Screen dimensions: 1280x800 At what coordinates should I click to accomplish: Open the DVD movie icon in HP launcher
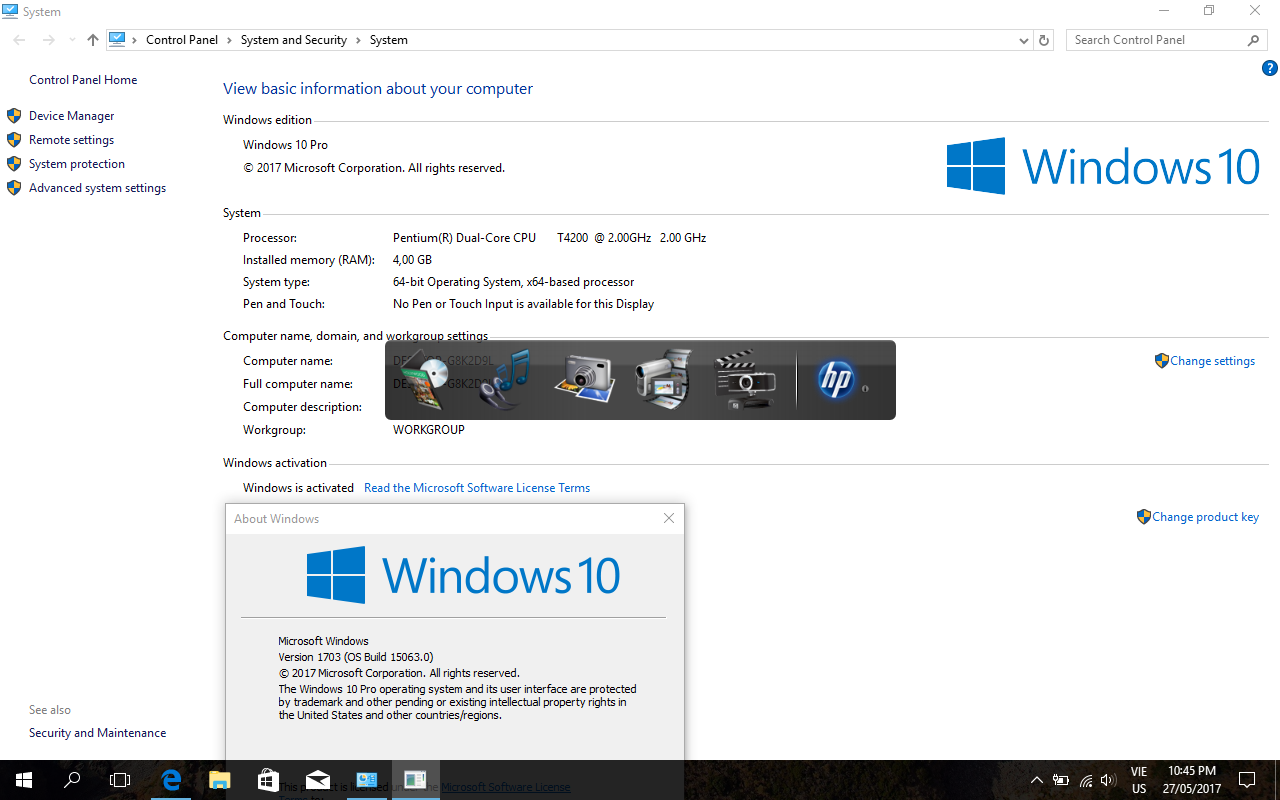(424, 378)
